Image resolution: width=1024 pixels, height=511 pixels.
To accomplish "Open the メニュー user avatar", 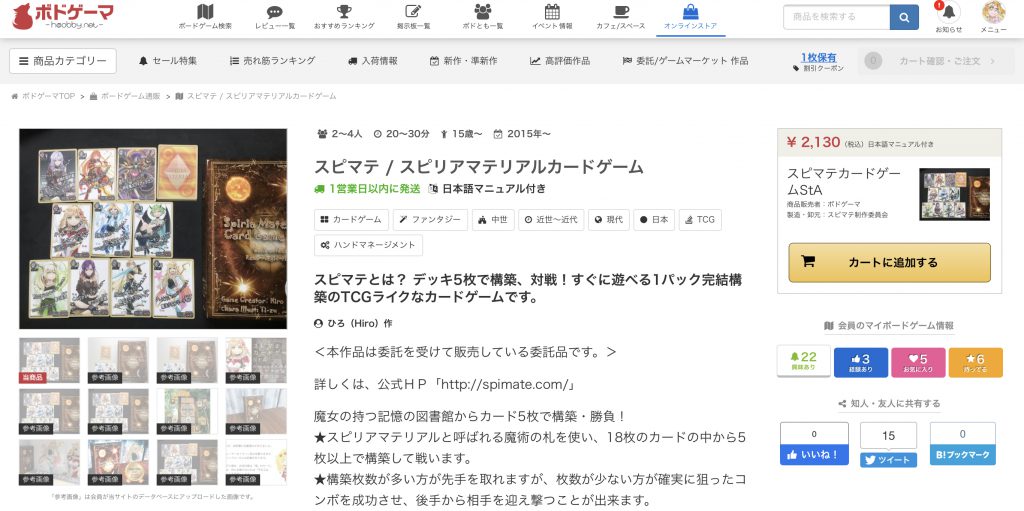I will (993, 12).
